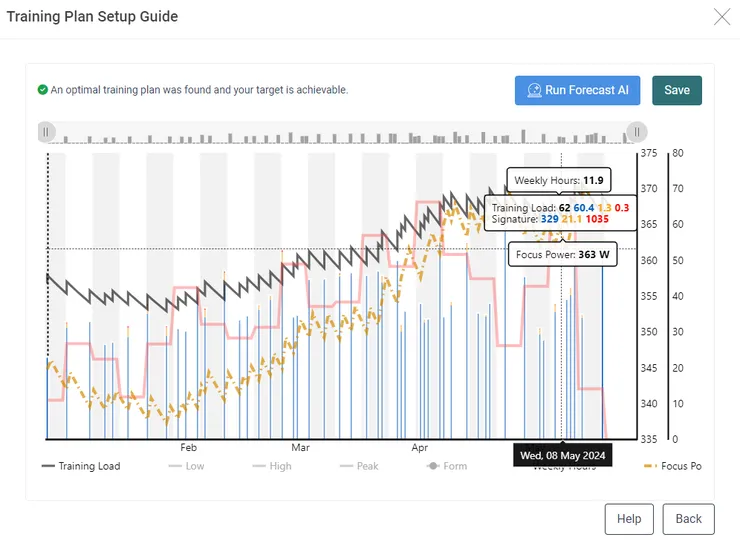This screenshot has height=540, width=740.
Task: Open Help for the setup guide
Action: click(x=629, y=519)
